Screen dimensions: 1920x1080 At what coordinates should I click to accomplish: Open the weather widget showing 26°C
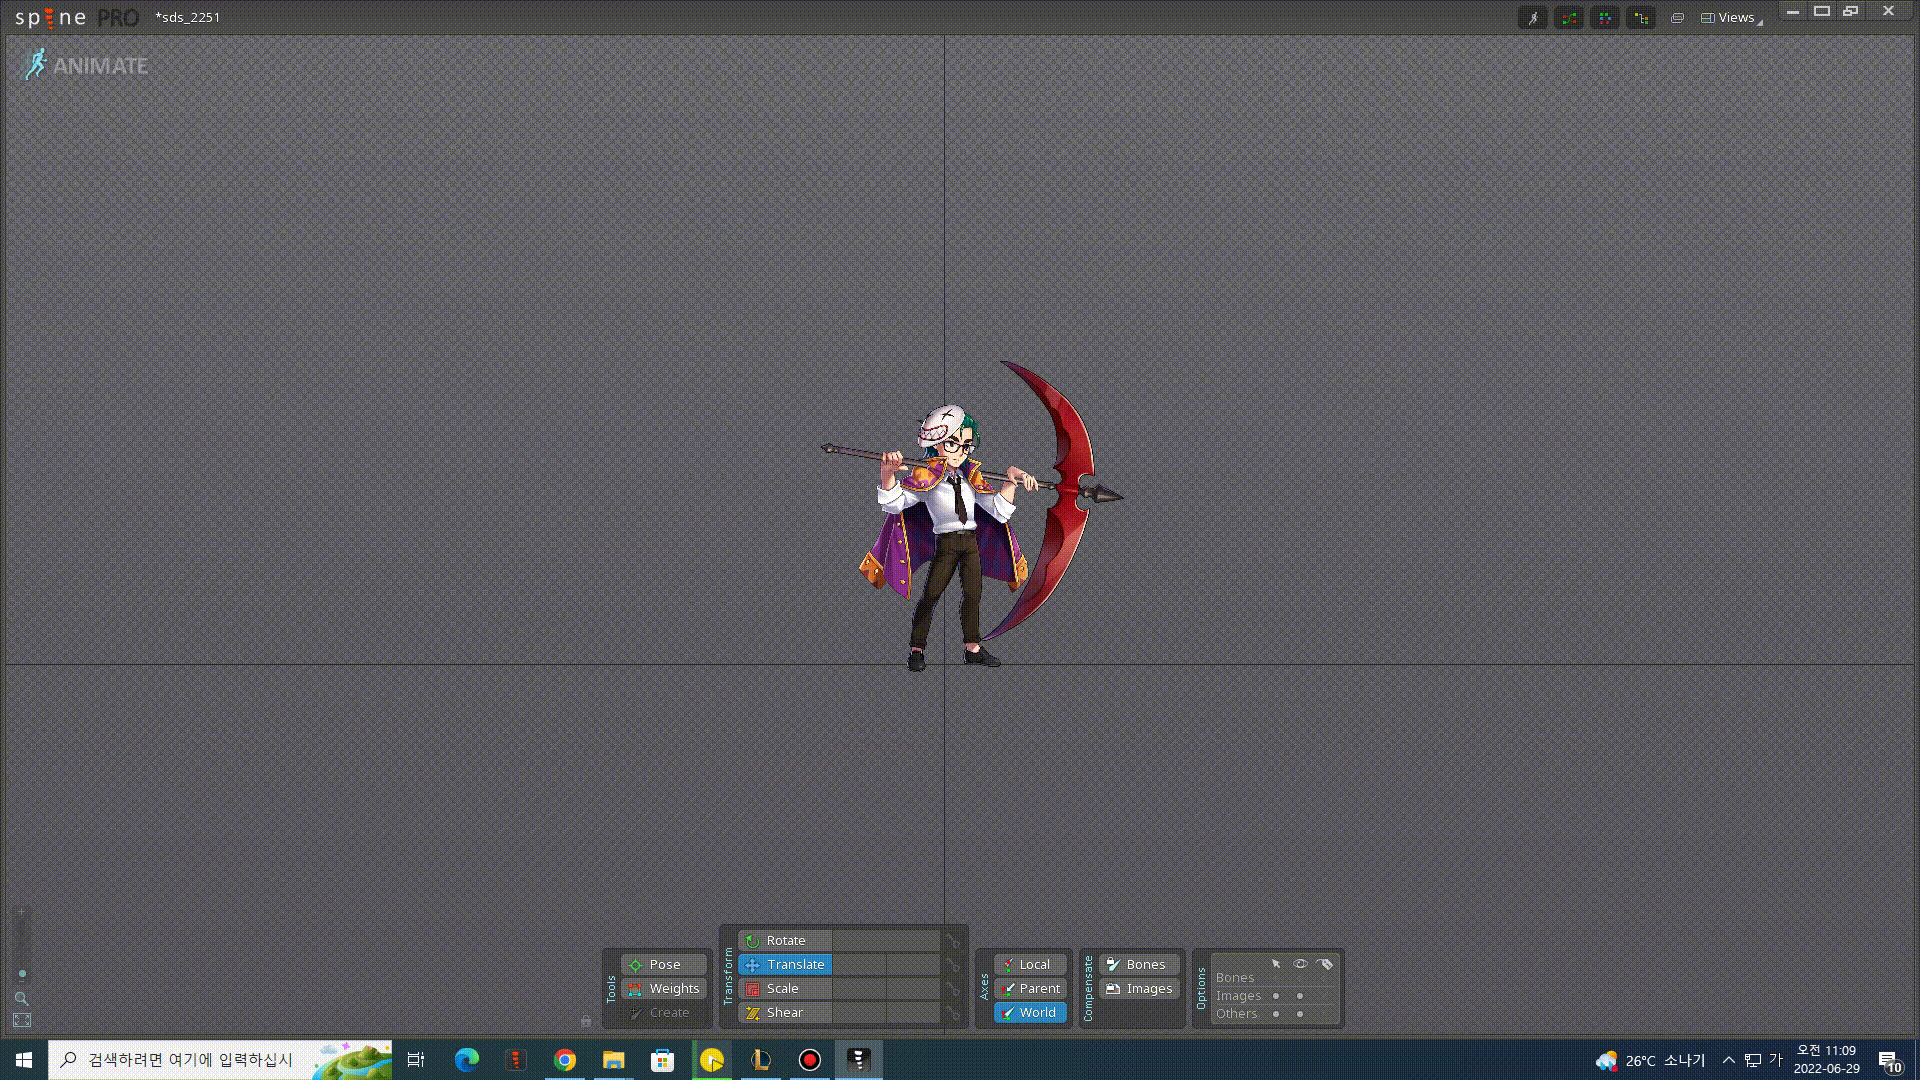1650,1060
